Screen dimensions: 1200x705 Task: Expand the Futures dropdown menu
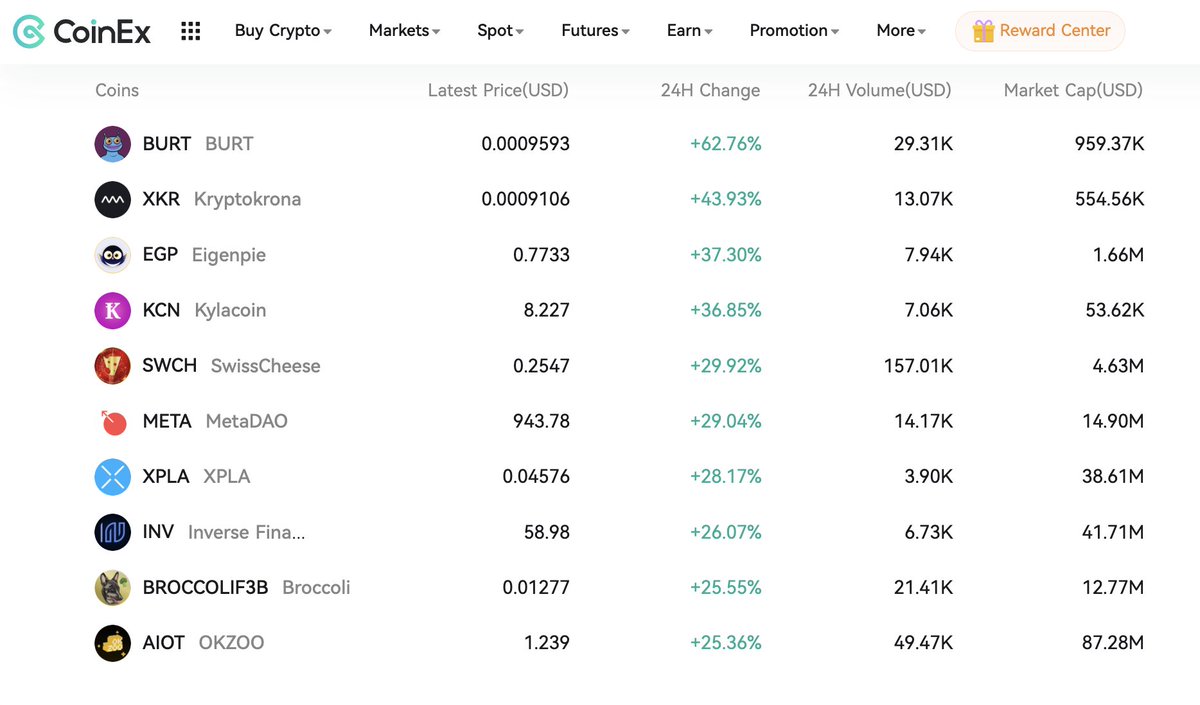pos(595,31)
